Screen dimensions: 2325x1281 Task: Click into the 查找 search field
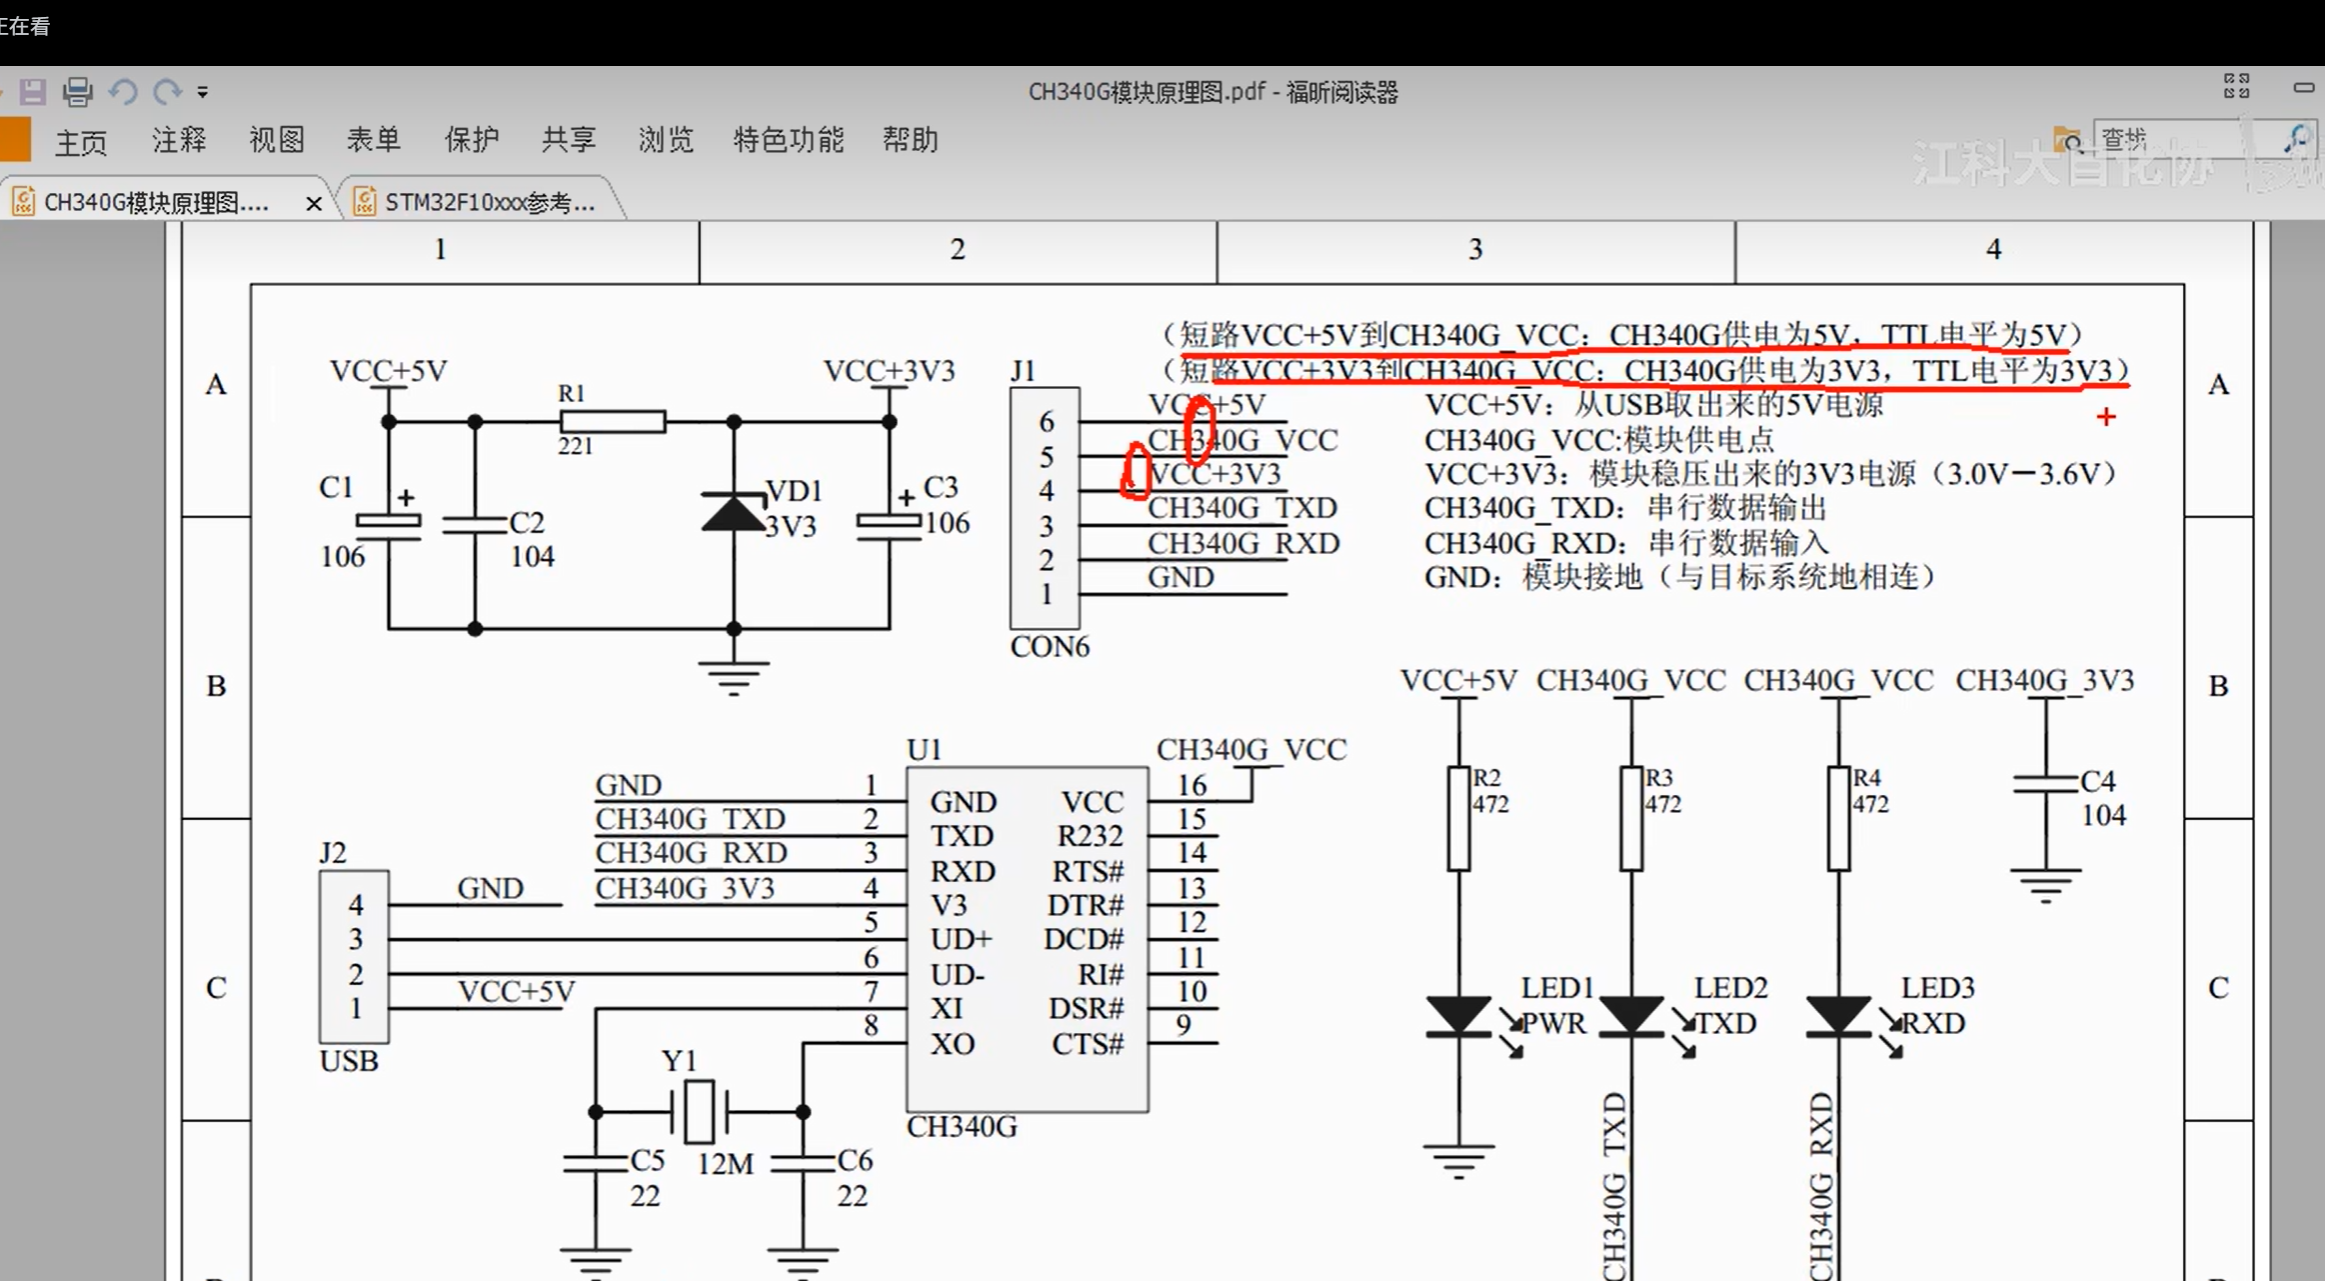tap(2165, 140)
